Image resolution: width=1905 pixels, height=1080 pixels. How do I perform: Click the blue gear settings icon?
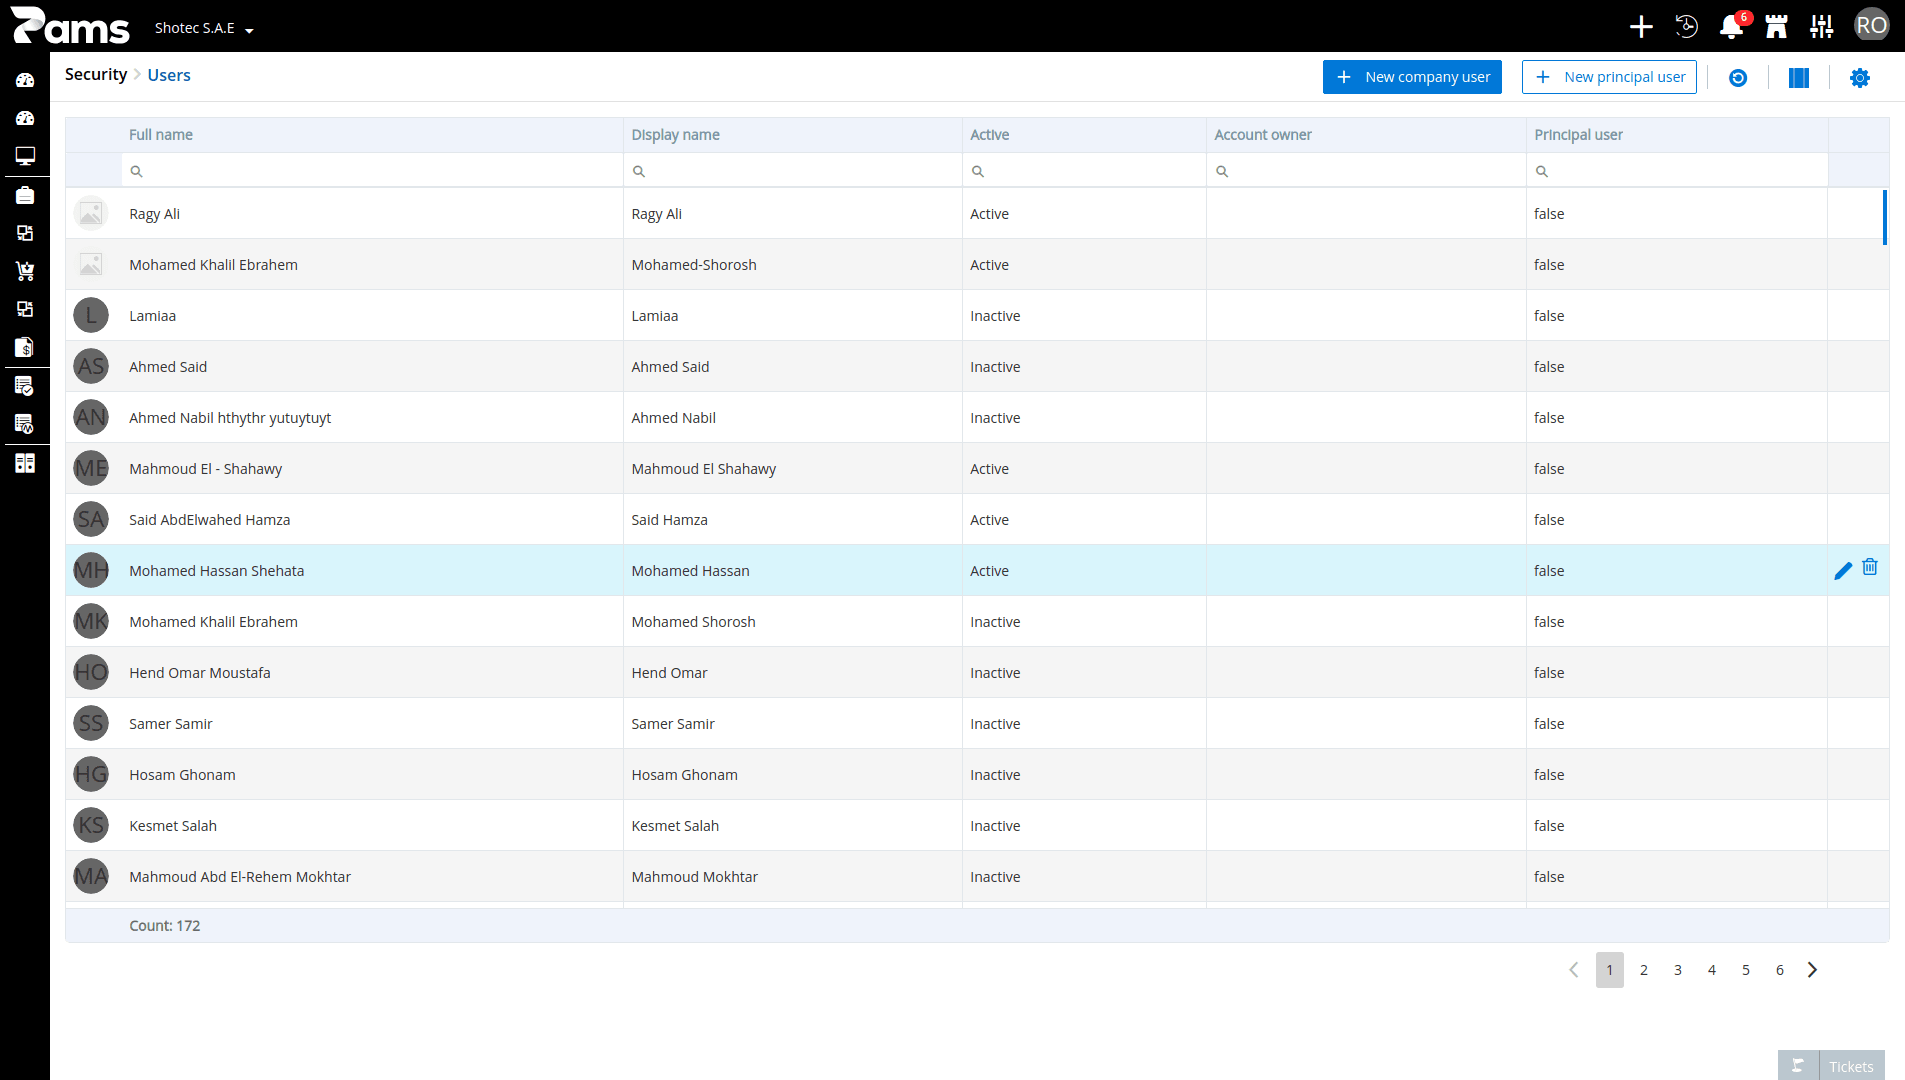click(1860, 78)
